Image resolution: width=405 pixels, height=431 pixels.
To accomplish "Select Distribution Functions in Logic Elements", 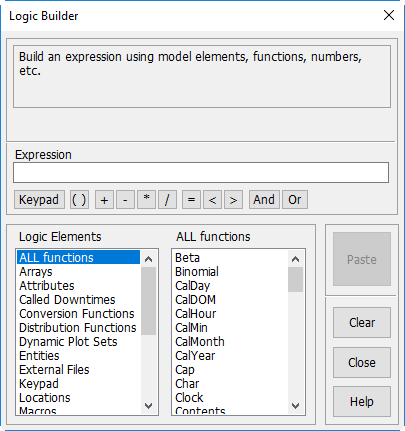I will coord(78,328).
